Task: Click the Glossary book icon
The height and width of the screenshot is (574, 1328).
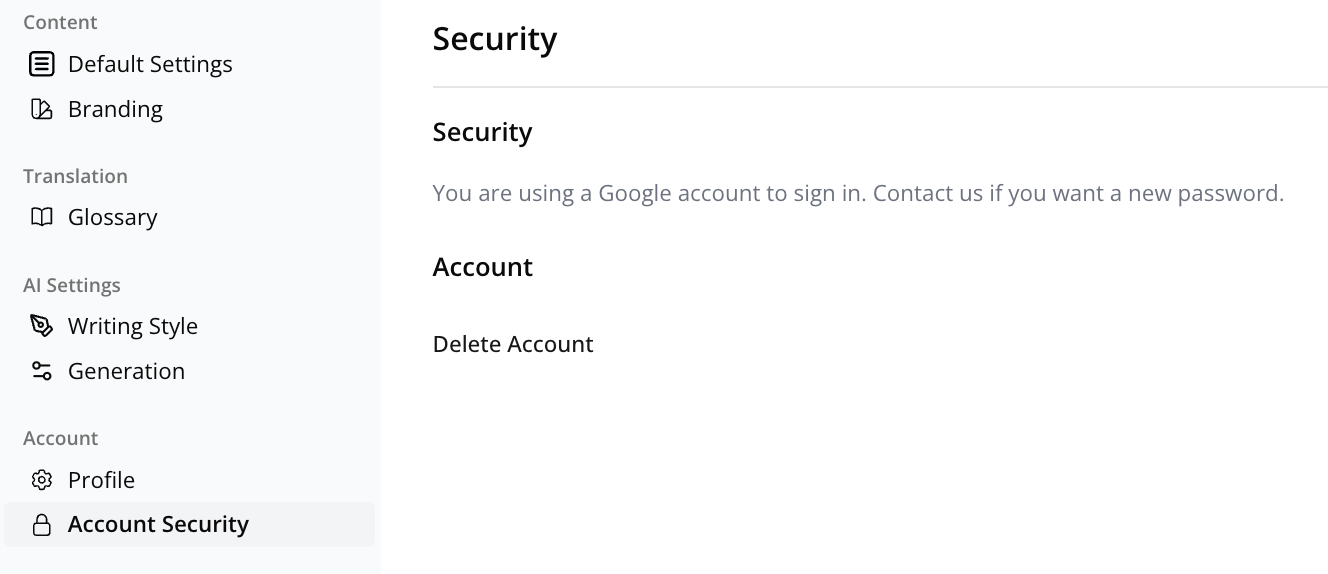Action: [42, 217]
